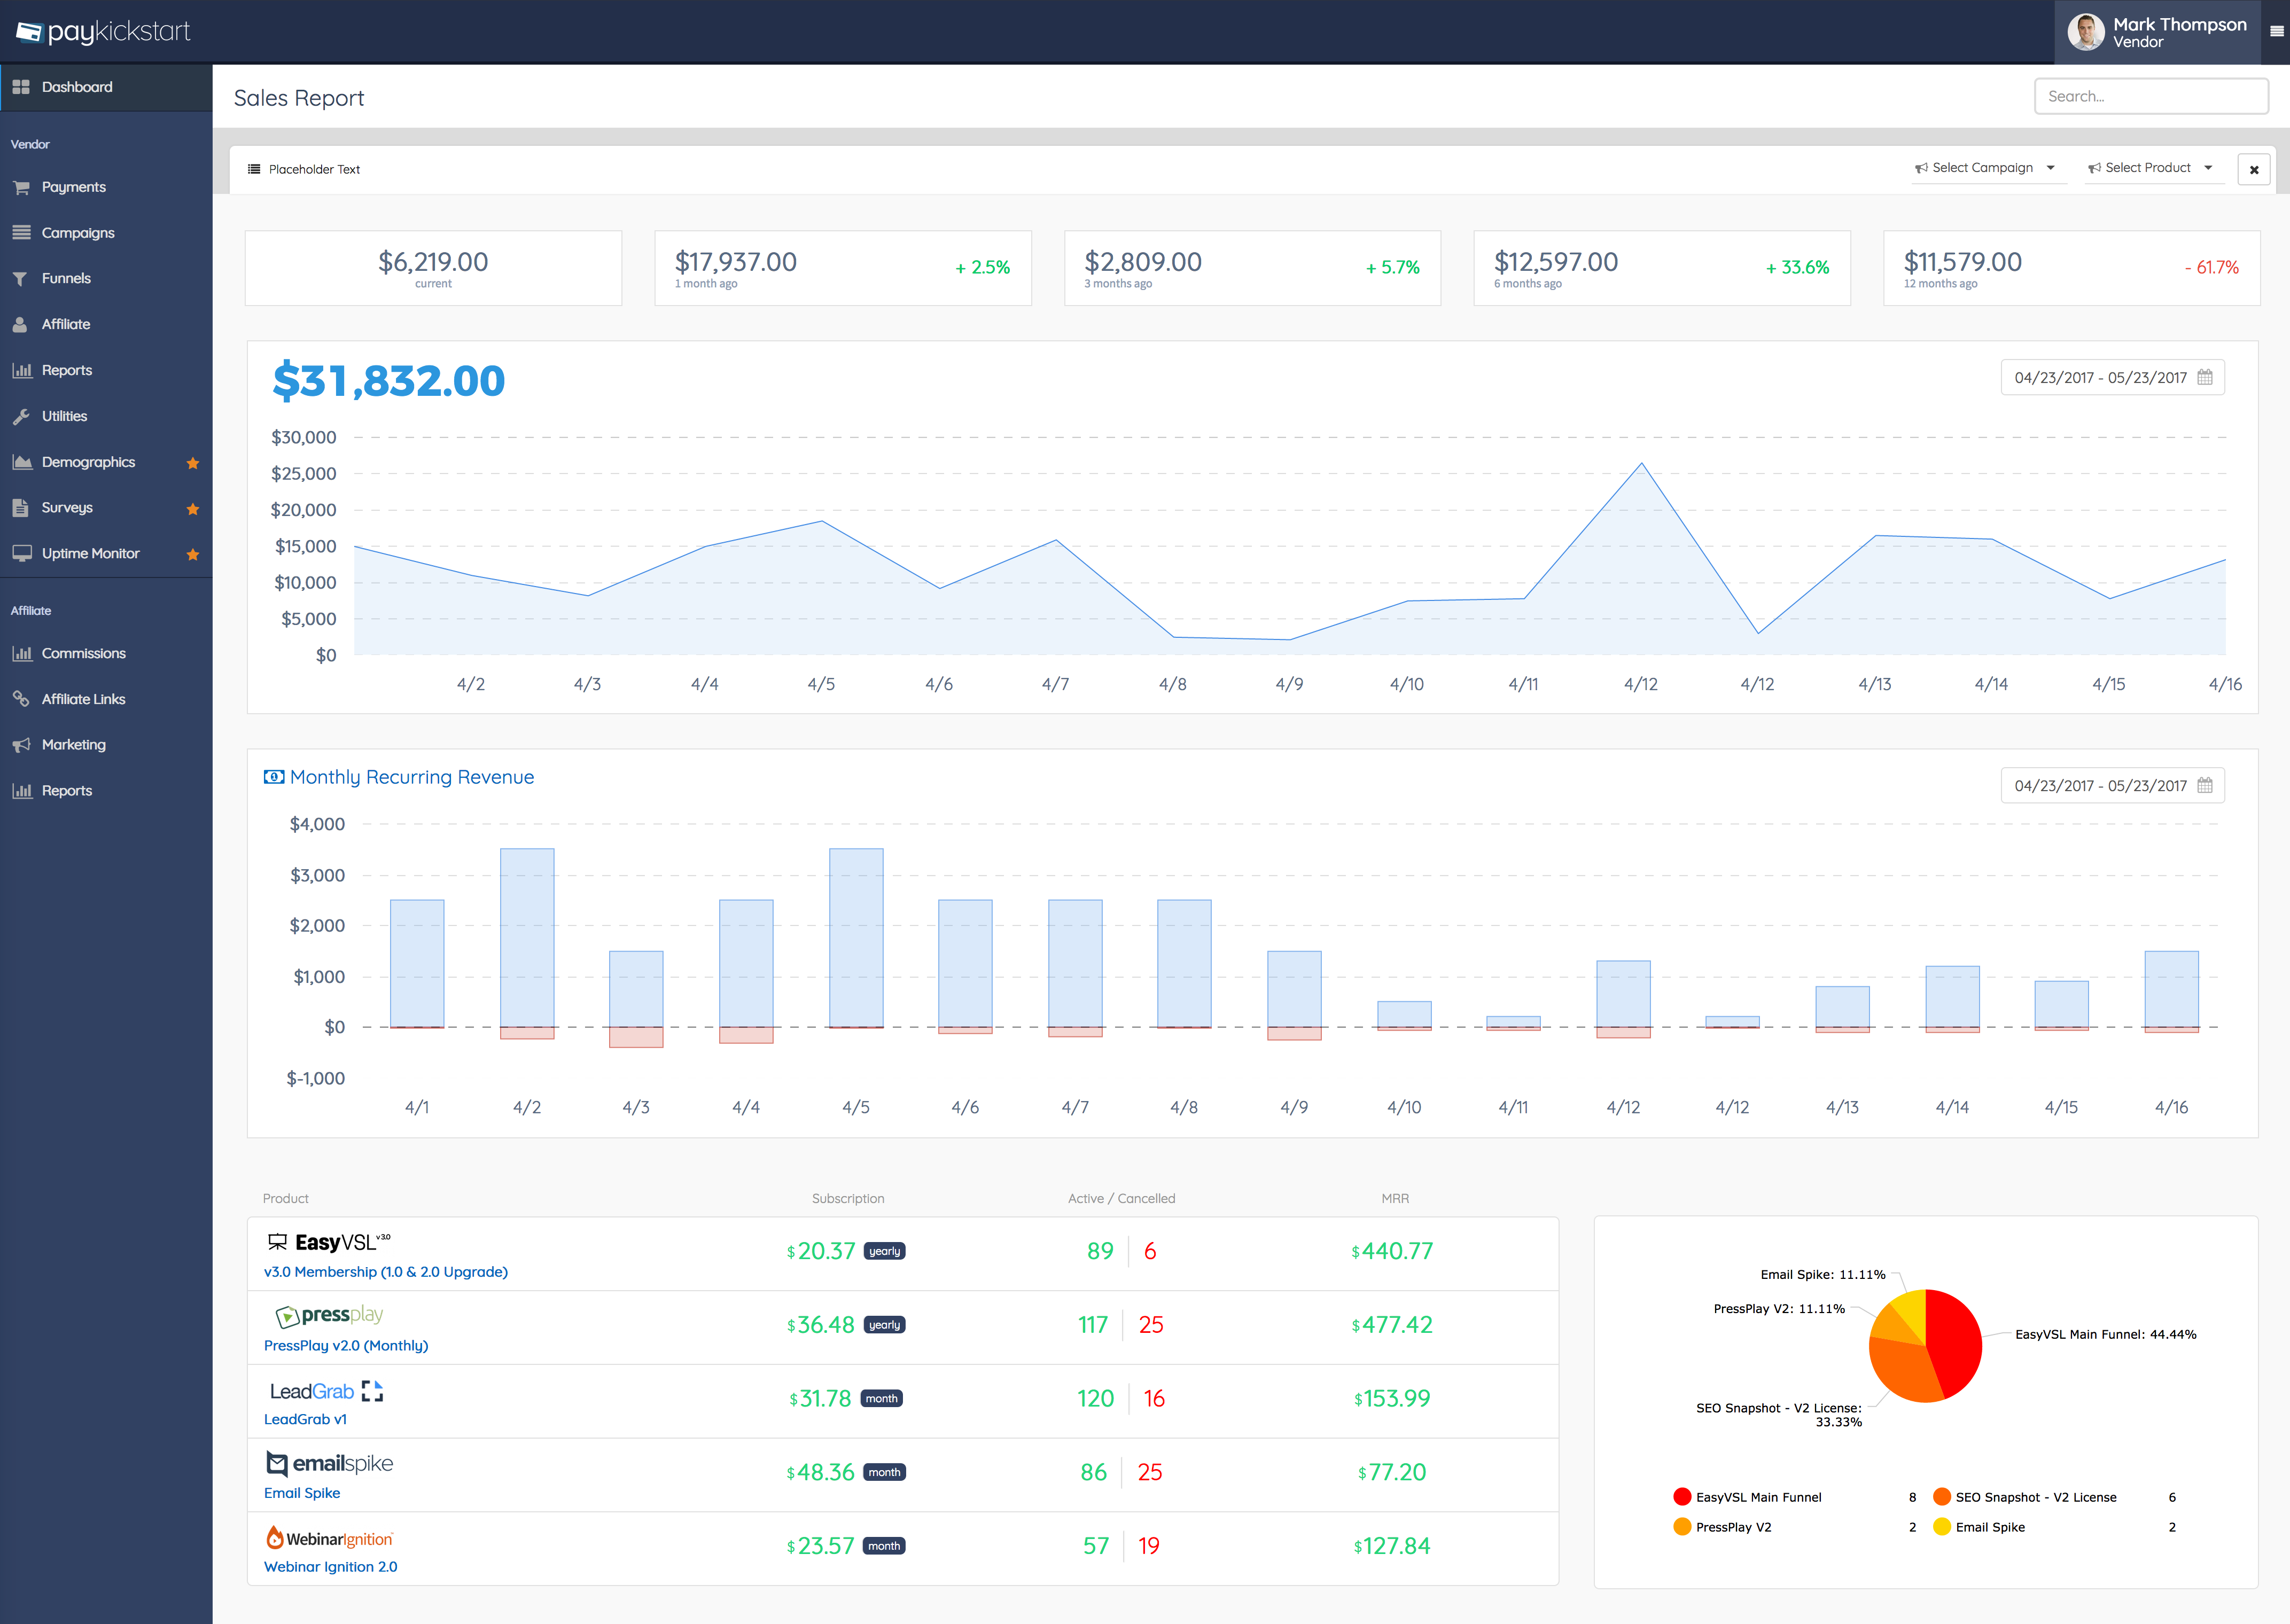Click the Surveys star icon

193,509
